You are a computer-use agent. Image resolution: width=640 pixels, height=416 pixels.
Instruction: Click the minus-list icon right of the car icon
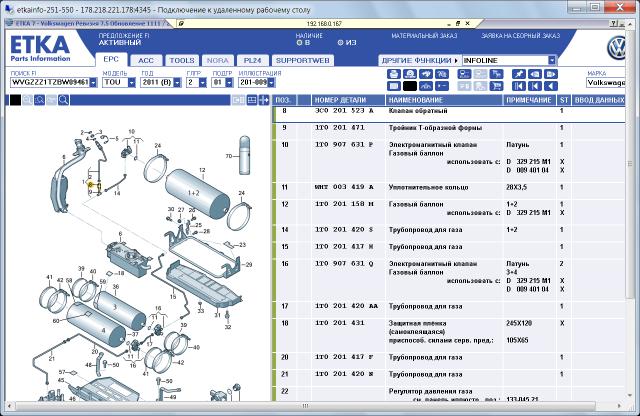click(442, 86)
